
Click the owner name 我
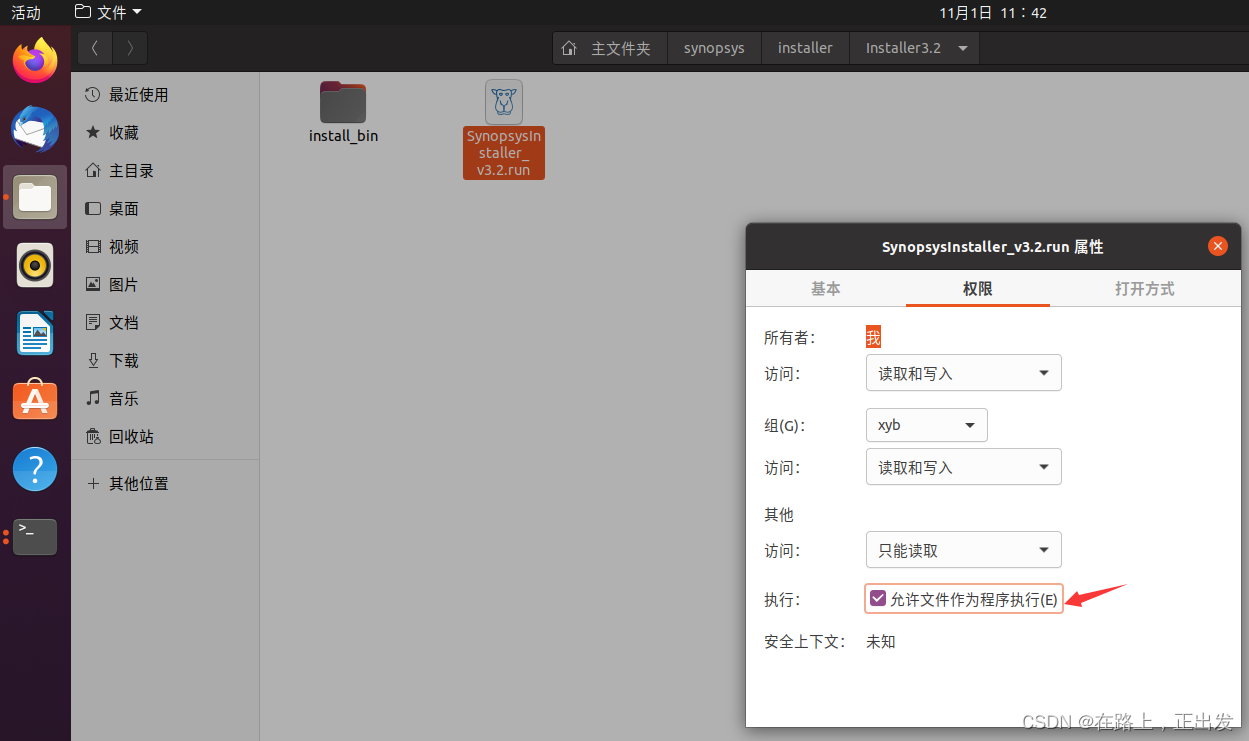[873, 338]
